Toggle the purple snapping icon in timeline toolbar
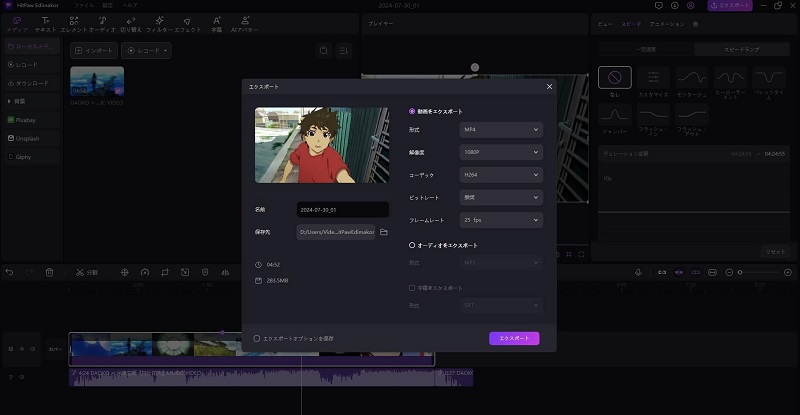The image size is (800, 415). 679,272
